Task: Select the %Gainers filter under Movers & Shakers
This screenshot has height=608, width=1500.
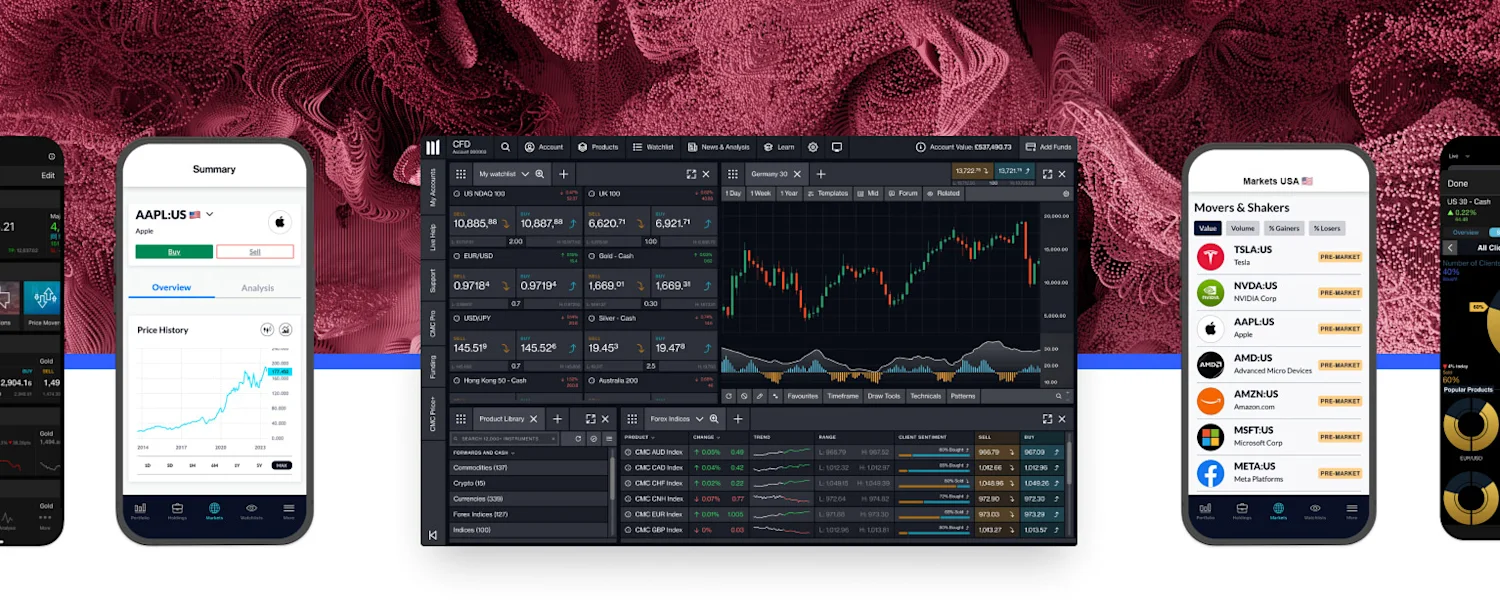Action: point(1284,228)
